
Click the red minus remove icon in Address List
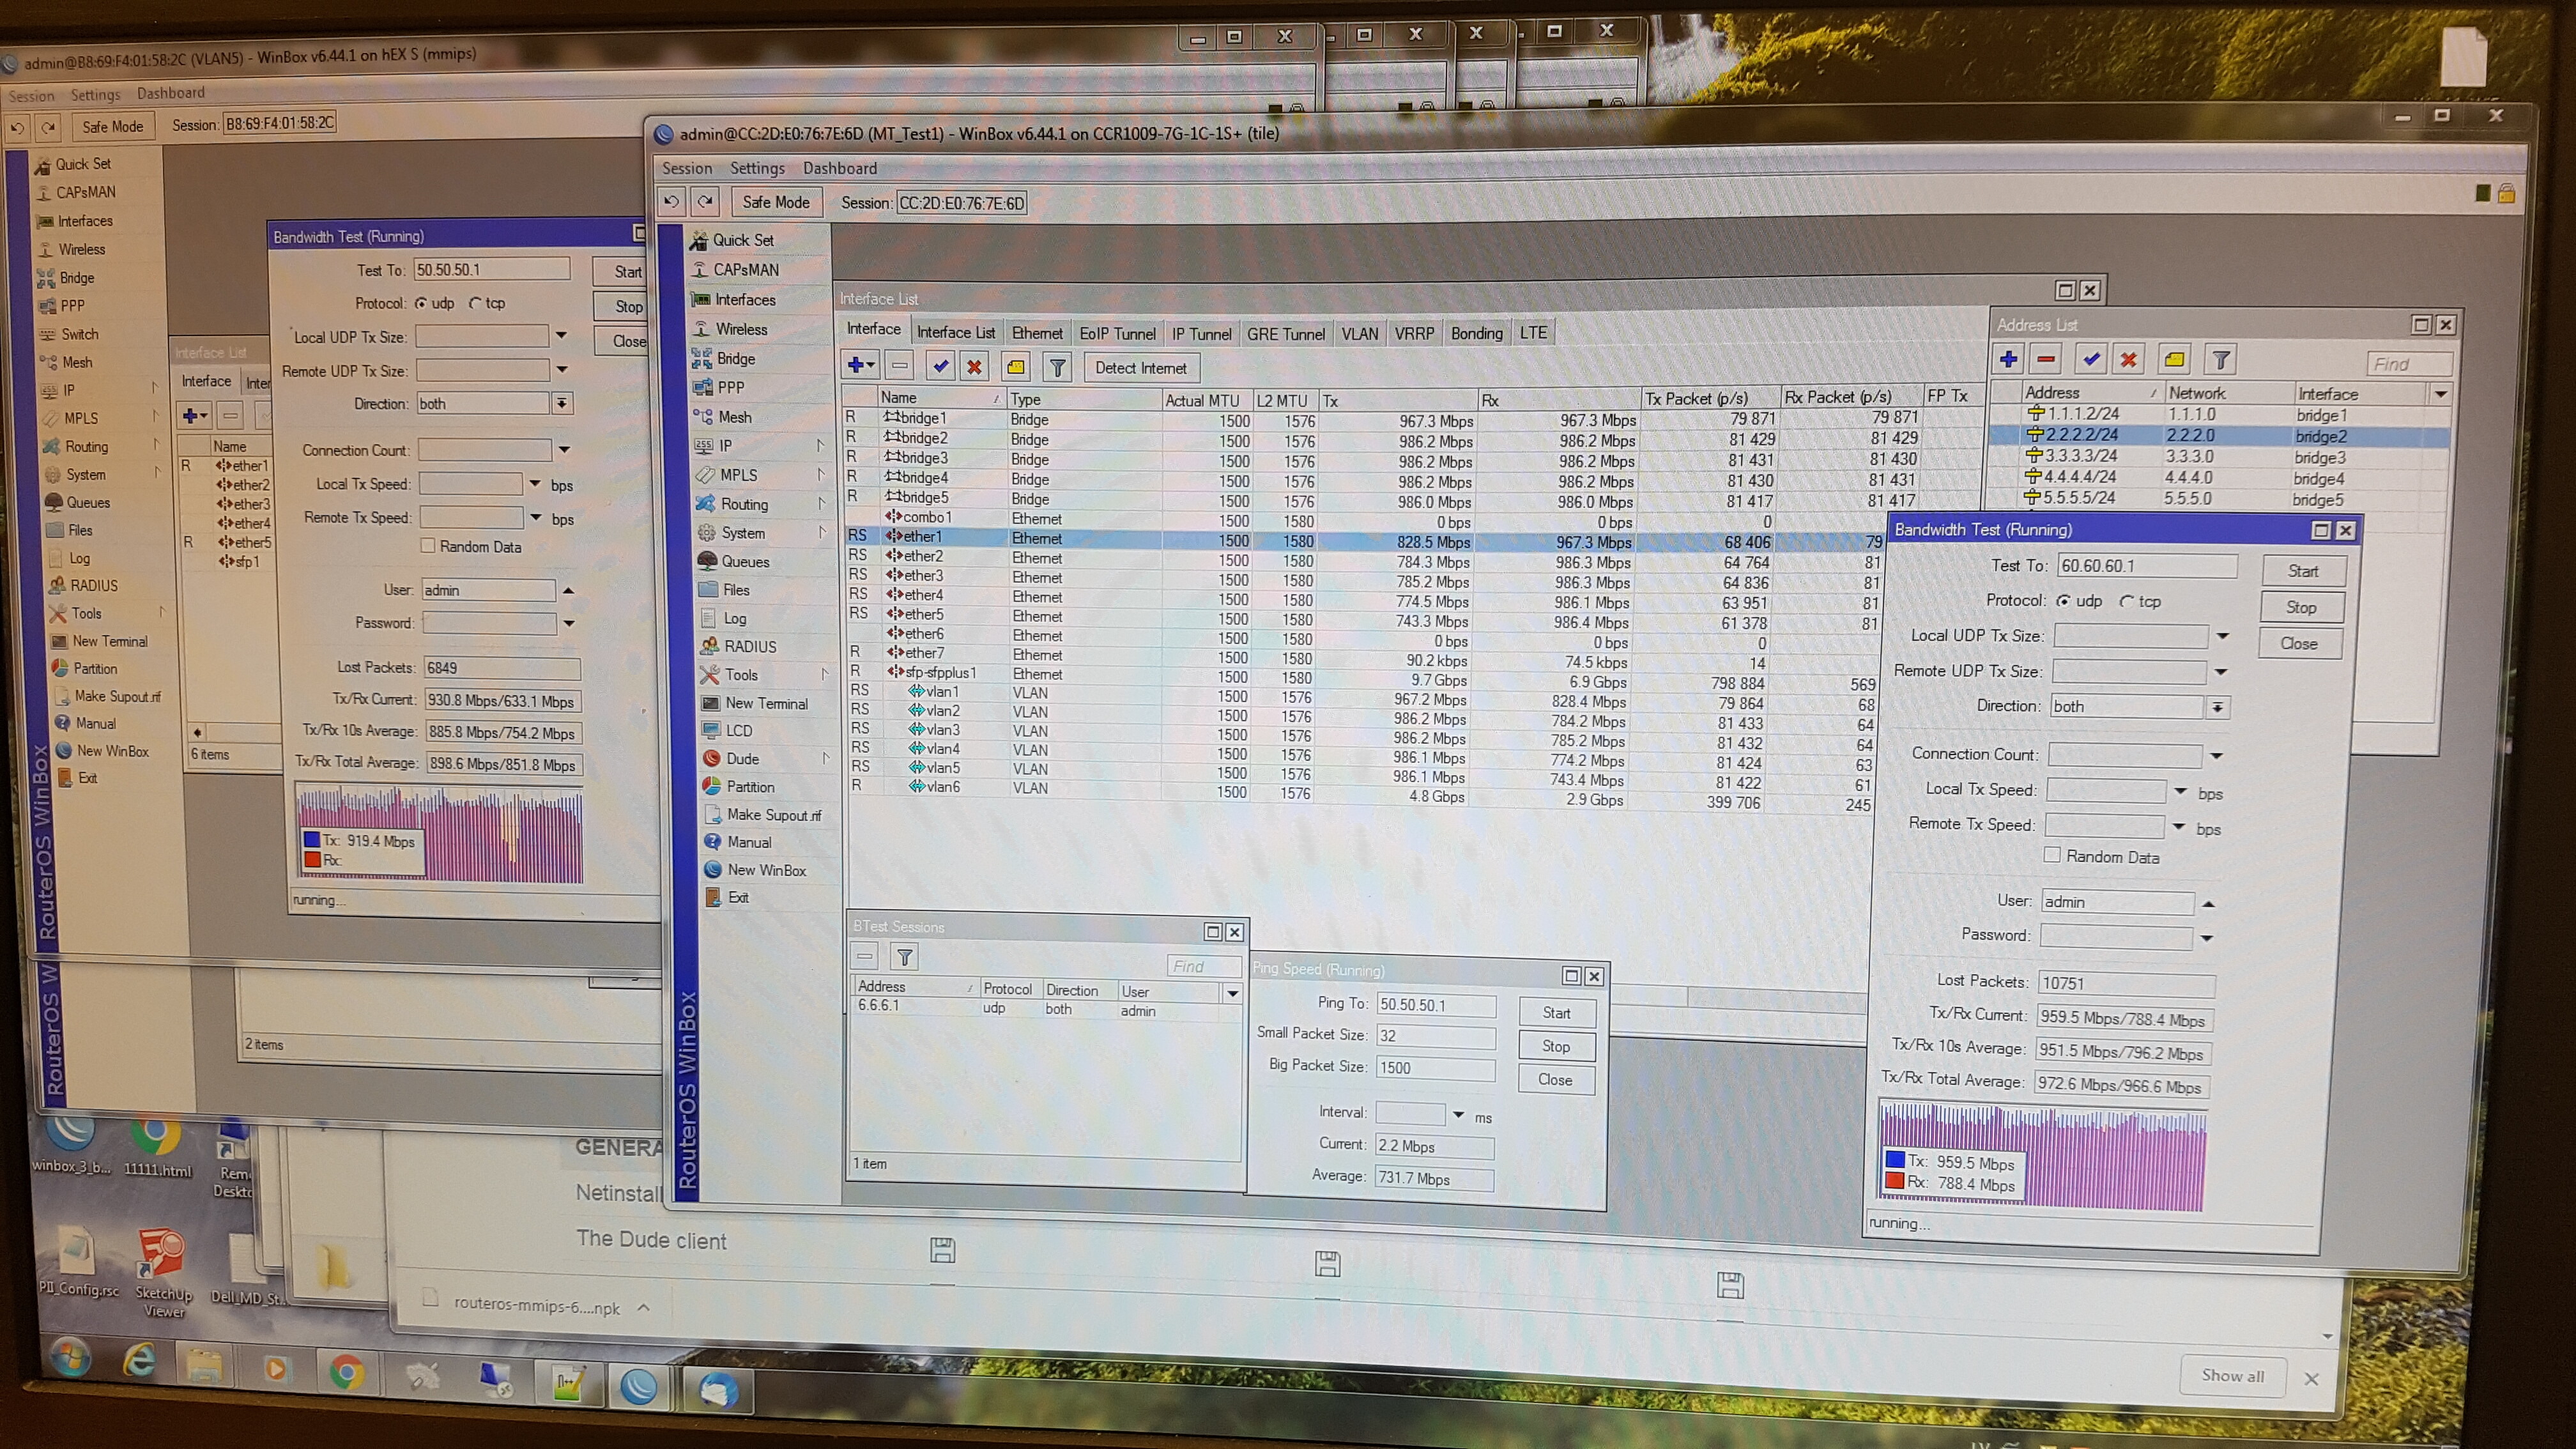coord(2046,359)
